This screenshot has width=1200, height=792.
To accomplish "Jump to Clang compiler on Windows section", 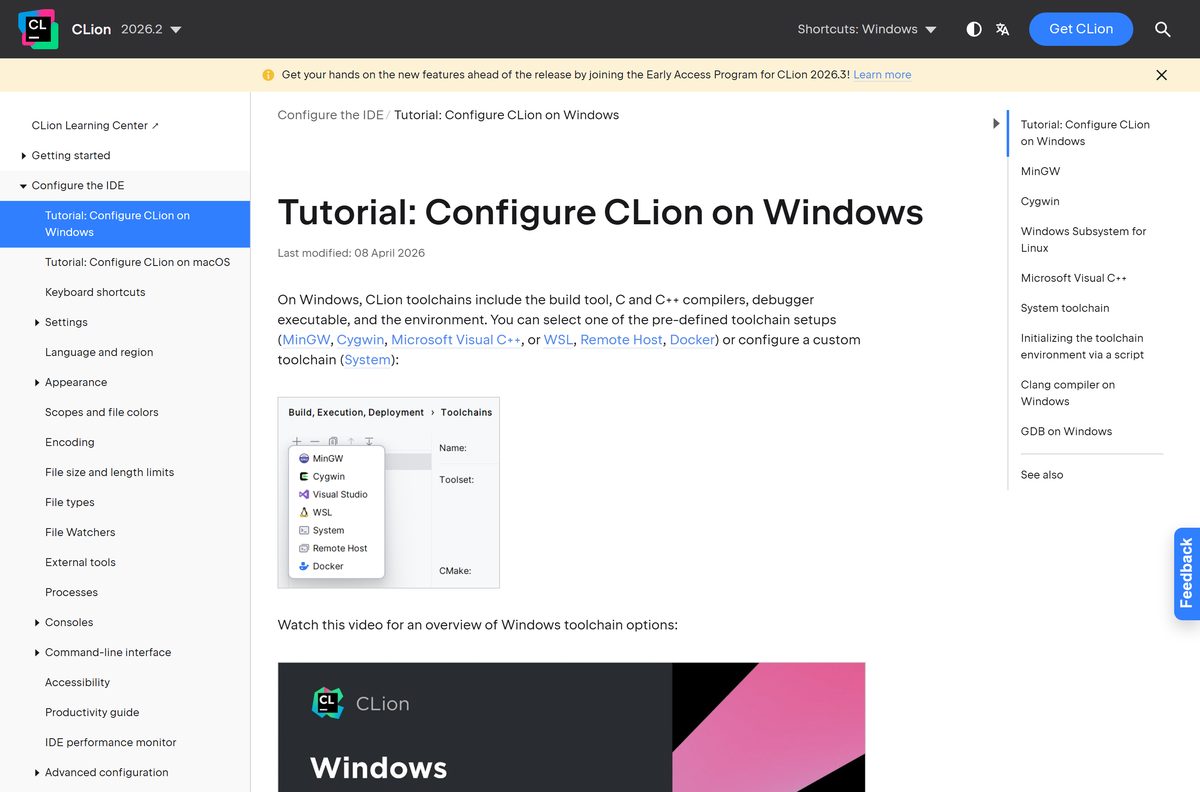I will (x=1067, y=393).
